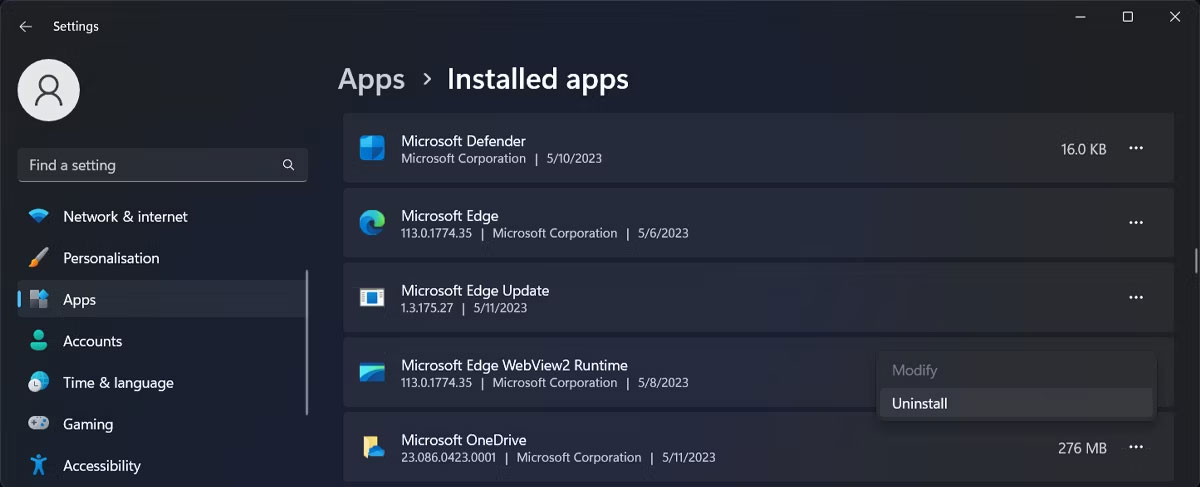Go to Network & internet settings
The image size is (1200, 487).
pyautogui.click(x=162, y=217)
